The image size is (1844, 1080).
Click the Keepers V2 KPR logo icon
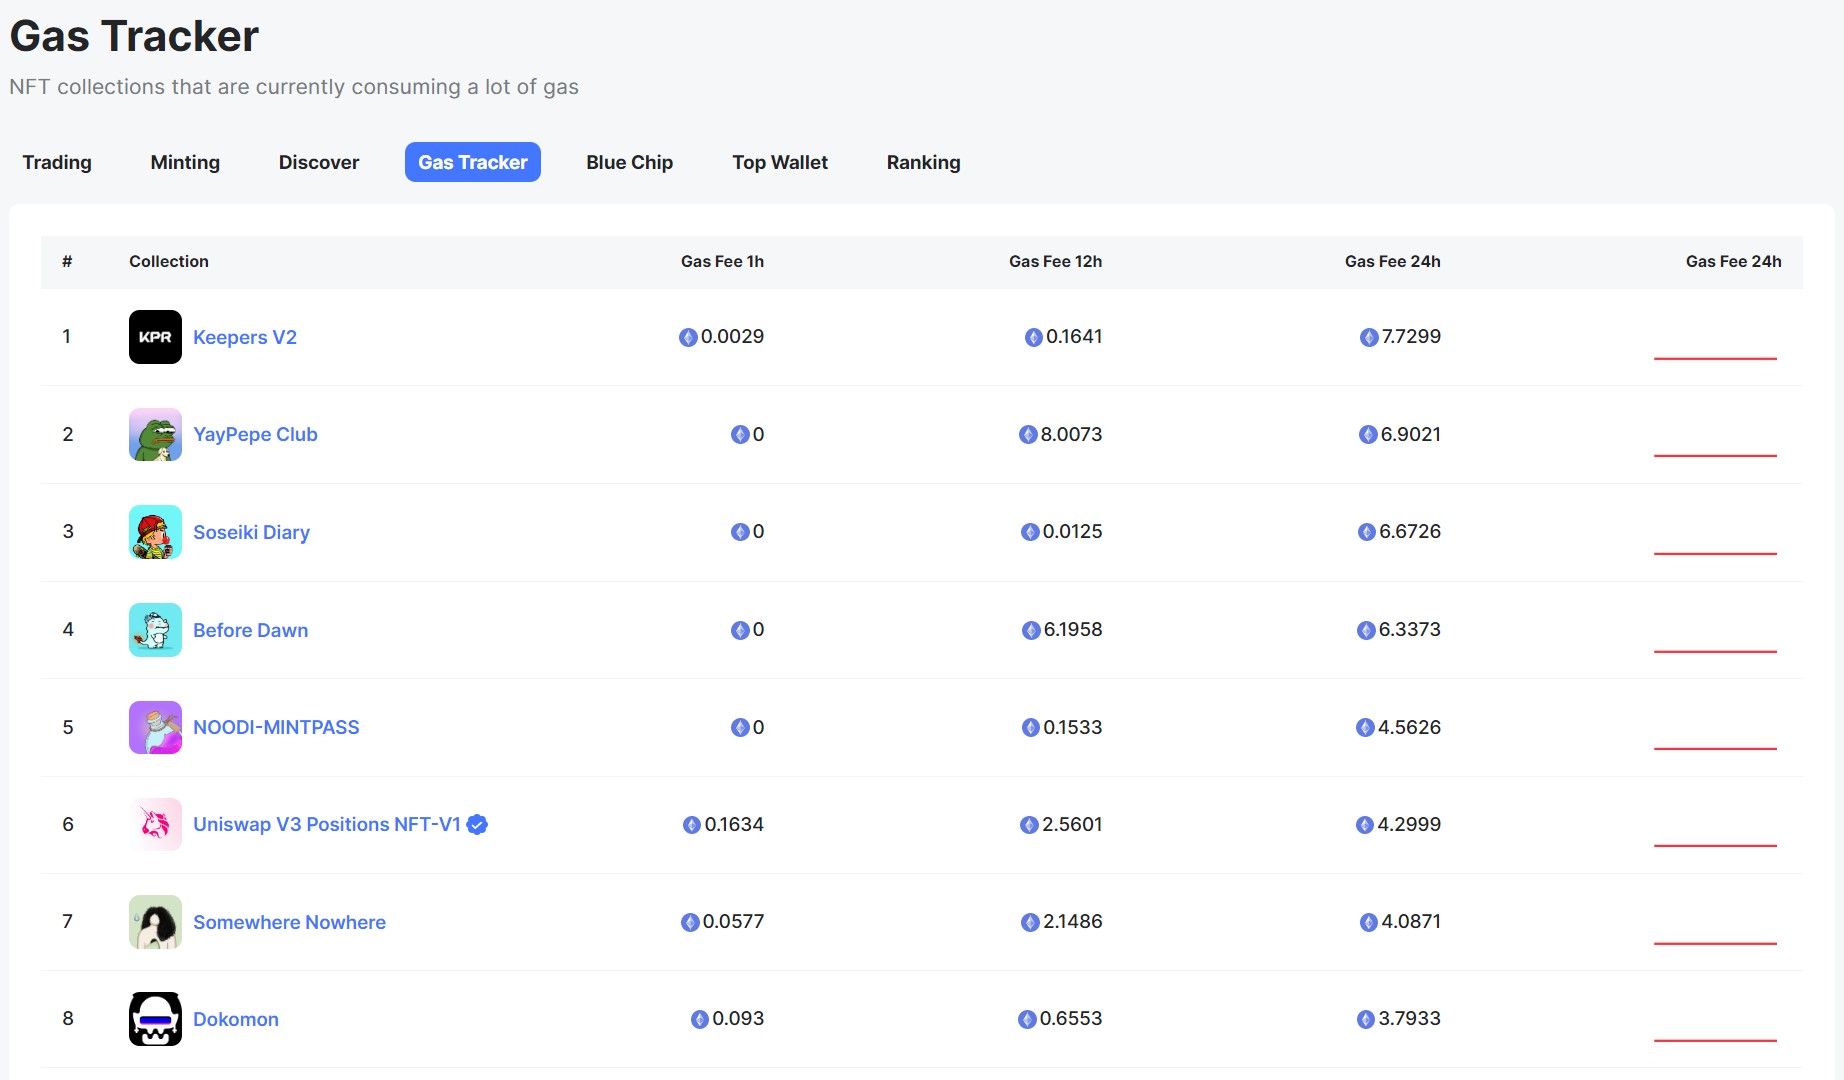[x=155, y=337]
